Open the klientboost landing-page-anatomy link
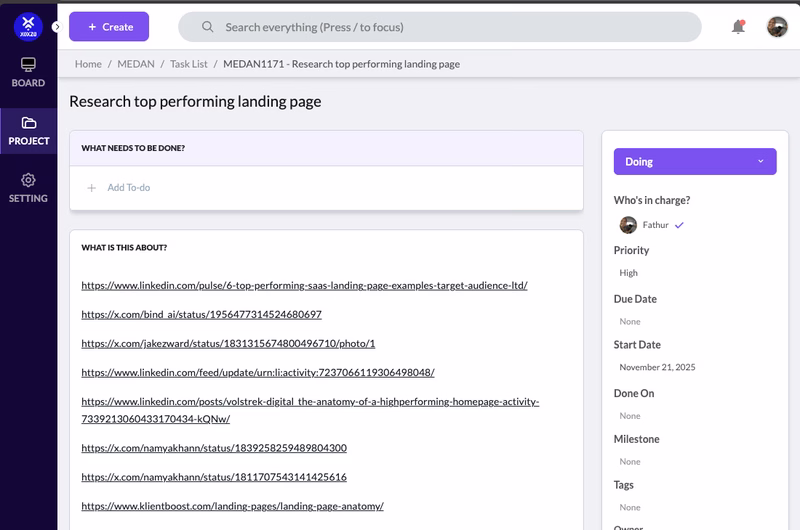Image resolution: width=800 pixels, height=530 pixels. [x=232, y=506]
